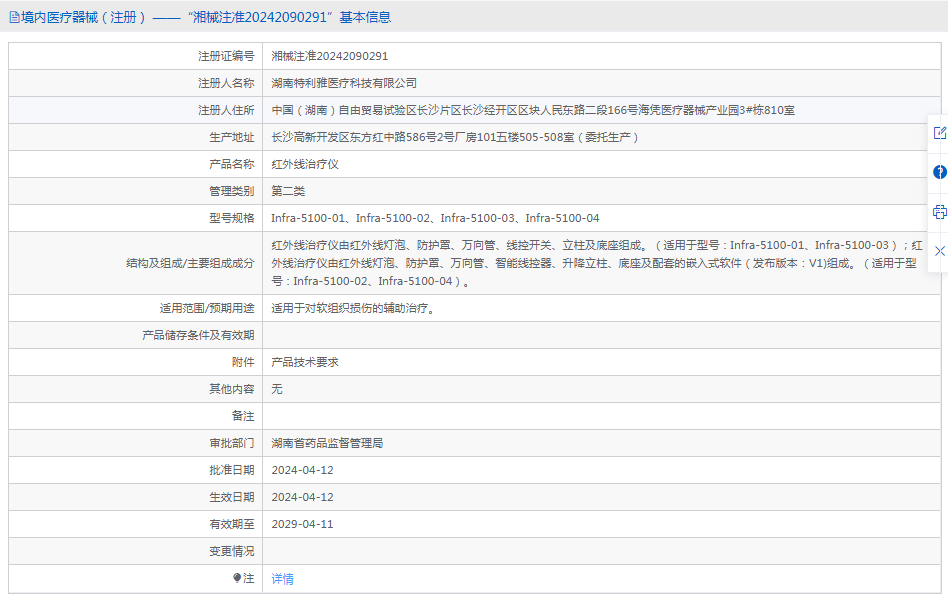
Task: Click the production address 长沙高新开发区东方红中路586号
Action: pos(455,137)
